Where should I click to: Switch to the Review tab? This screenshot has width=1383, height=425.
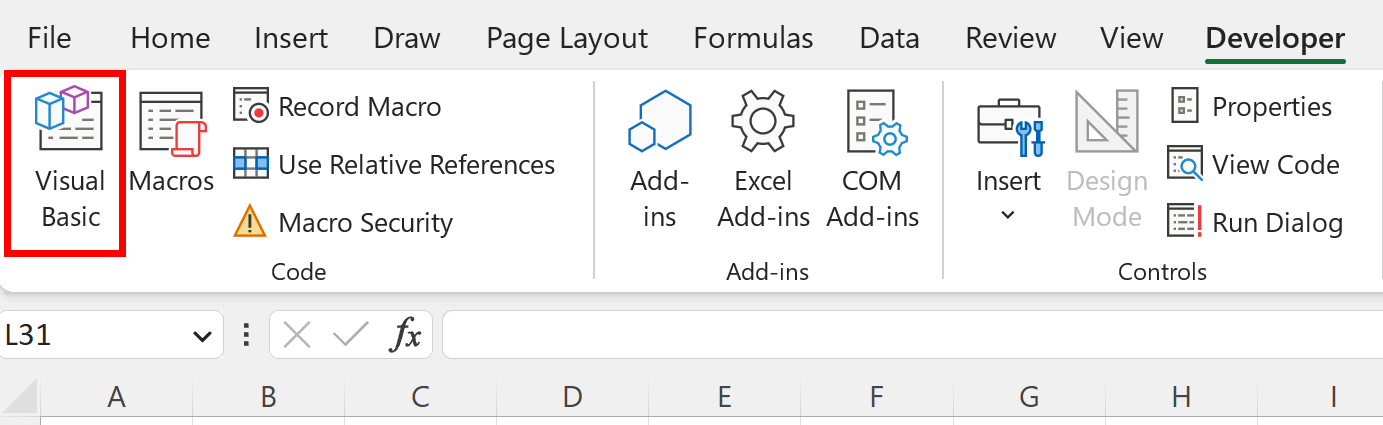(x=1010, y=38)
